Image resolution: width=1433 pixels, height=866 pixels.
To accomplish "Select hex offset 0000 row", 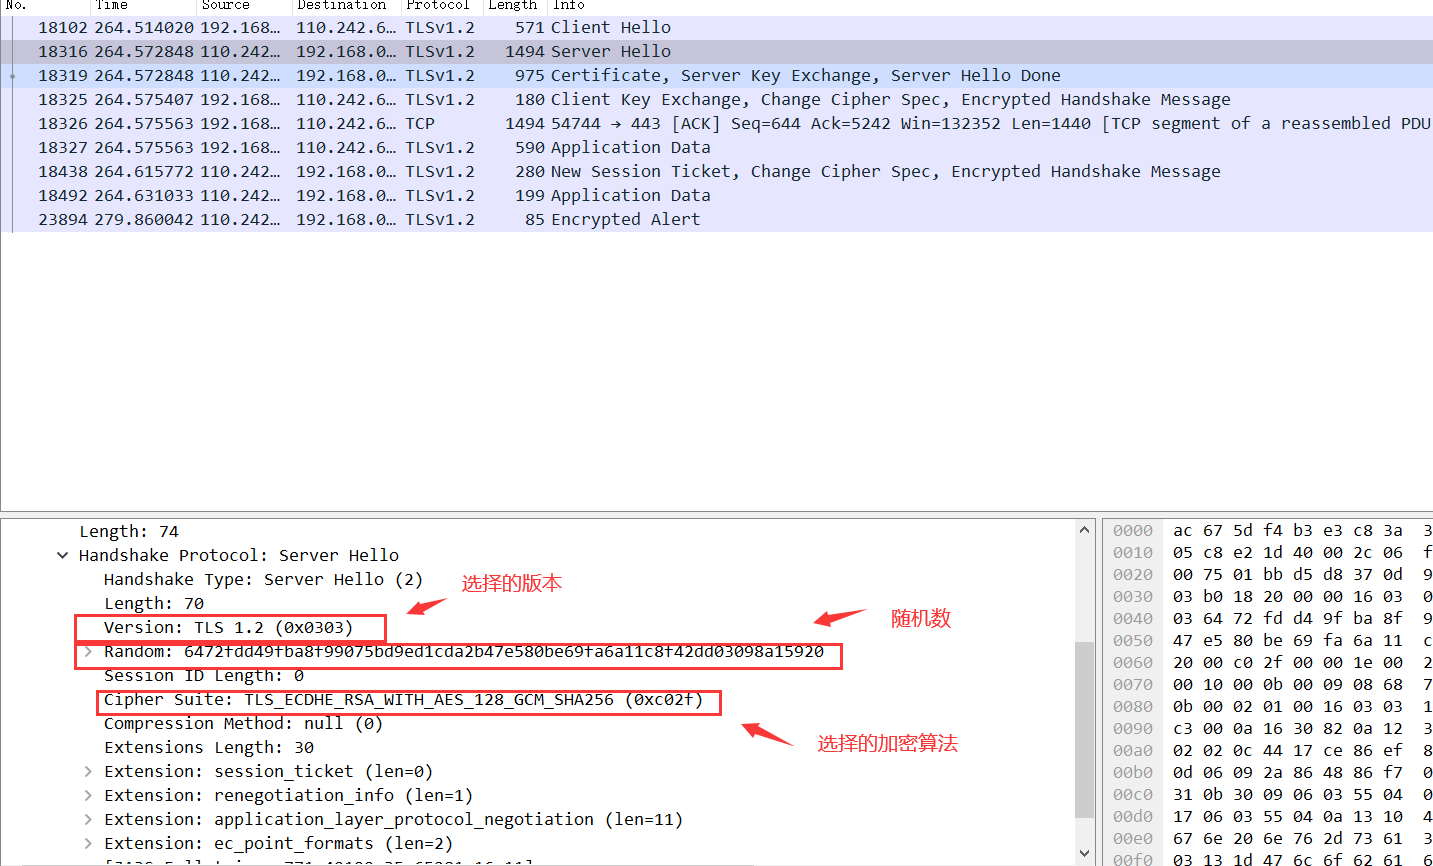I will (x=1268, y=531).
